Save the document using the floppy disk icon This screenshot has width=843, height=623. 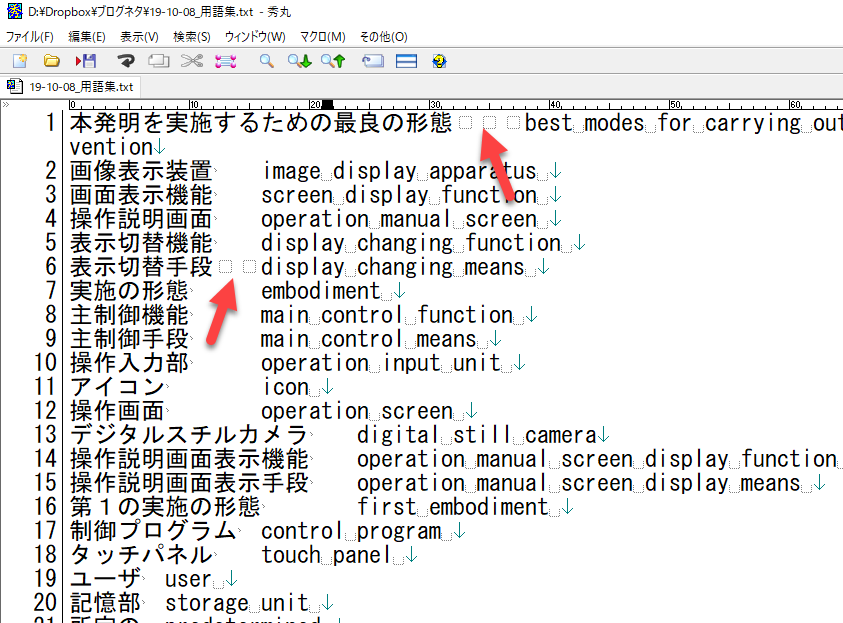[86, 61]
